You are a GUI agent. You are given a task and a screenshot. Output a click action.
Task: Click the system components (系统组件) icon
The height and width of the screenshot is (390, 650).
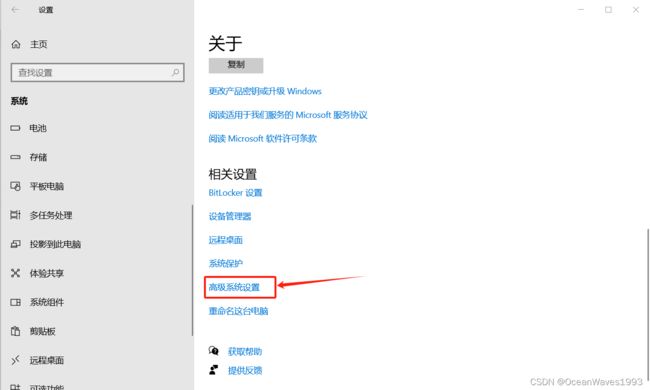pos(15,302)
